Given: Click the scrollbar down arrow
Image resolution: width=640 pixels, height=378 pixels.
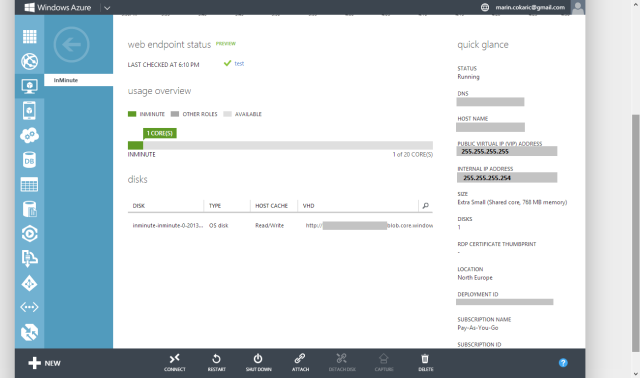Looking at the screenshot, I should (x=636, y=373).
